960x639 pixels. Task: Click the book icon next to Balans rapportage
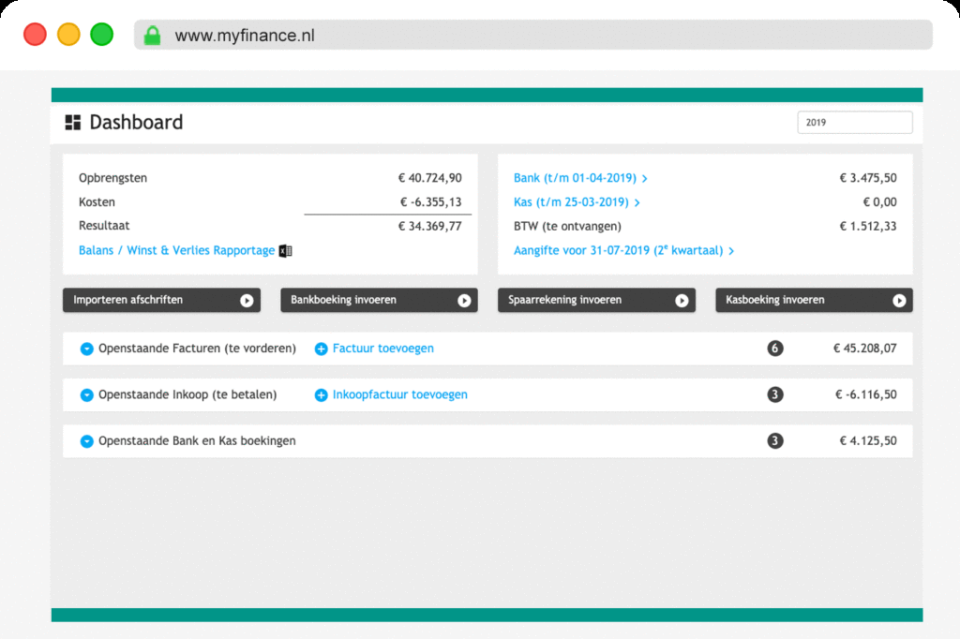[284, 250]
